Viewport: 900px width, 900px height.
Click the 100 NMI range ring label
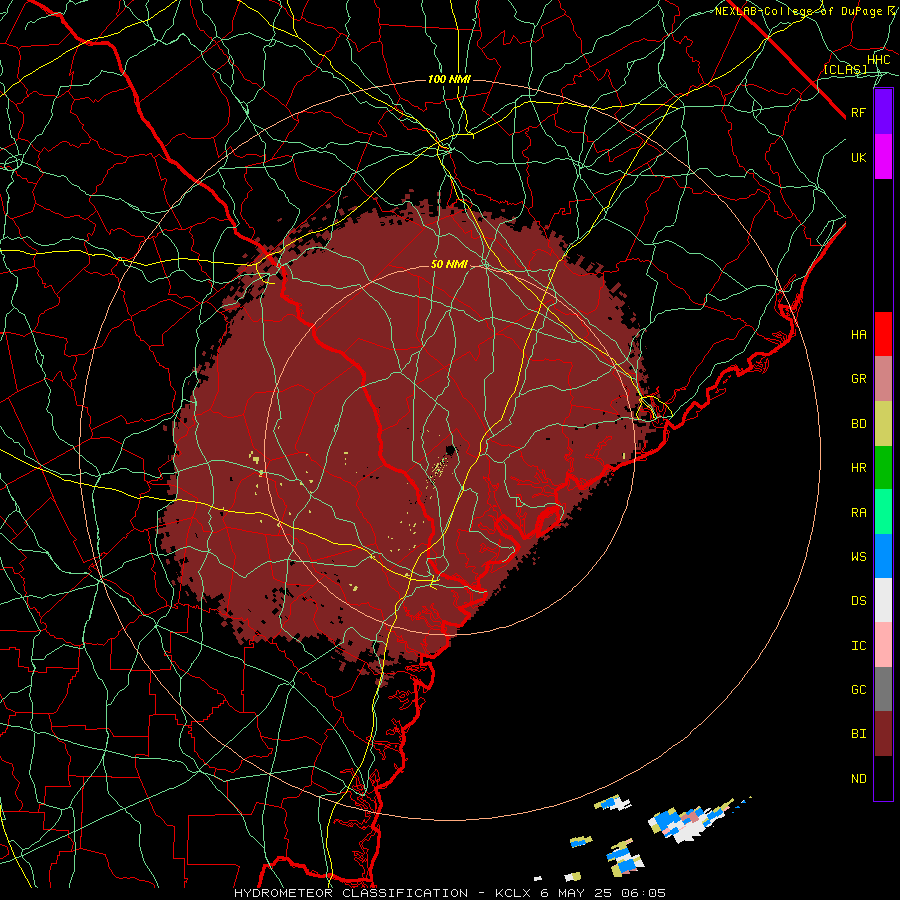pyautogui.click(x=449, y=79)
